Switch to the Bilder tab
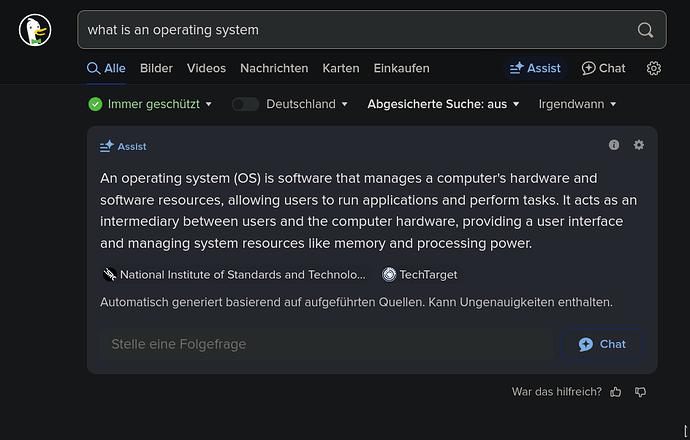Image resolution: width=690 pixels, height=440 pixels. [x=156, y=68]
